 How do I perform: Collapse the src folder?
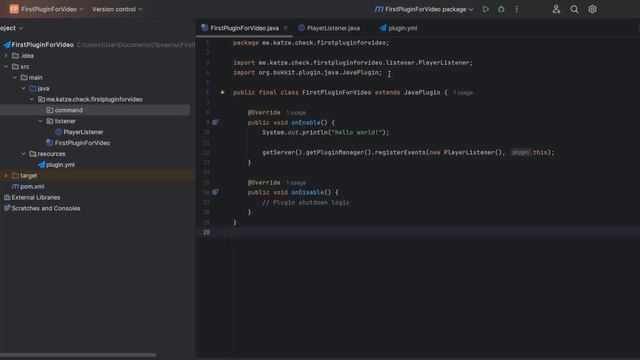point(6,67)
